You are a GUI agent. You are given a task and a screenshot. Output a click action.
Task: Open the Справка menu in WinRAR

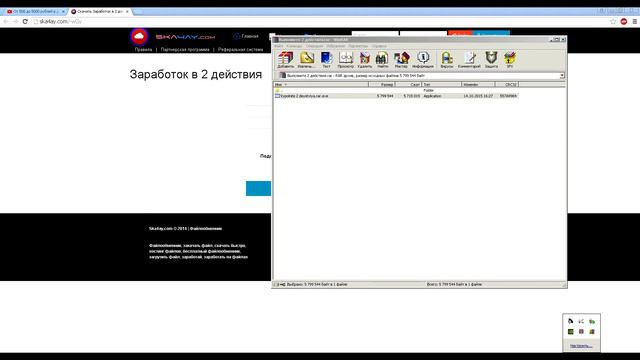tap(379, 46)
